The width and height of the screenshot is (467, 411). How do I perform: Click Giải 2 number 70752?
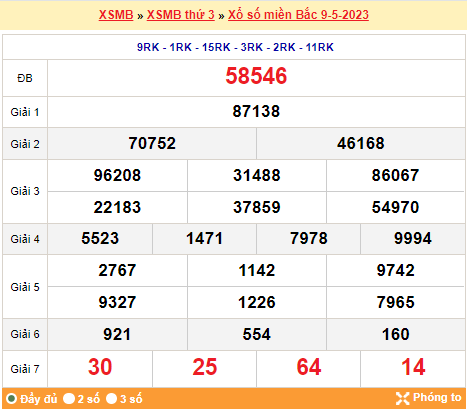click(x=152, y=144)
